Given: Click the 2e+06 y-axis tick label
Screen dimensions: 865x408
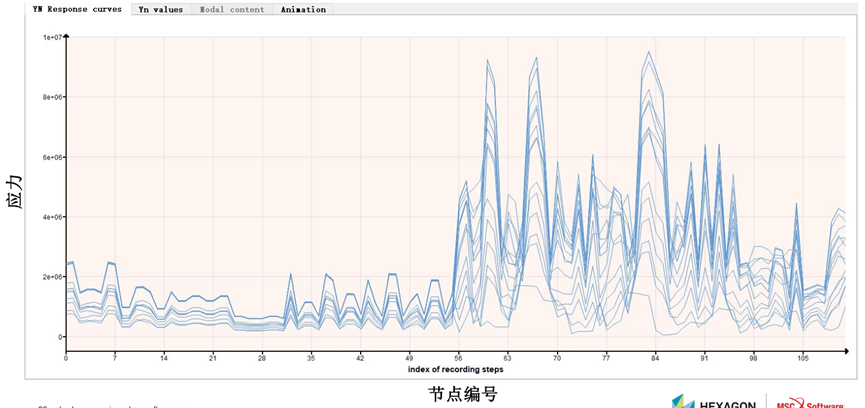Looking at the screenshot, I should click(53, 277).
